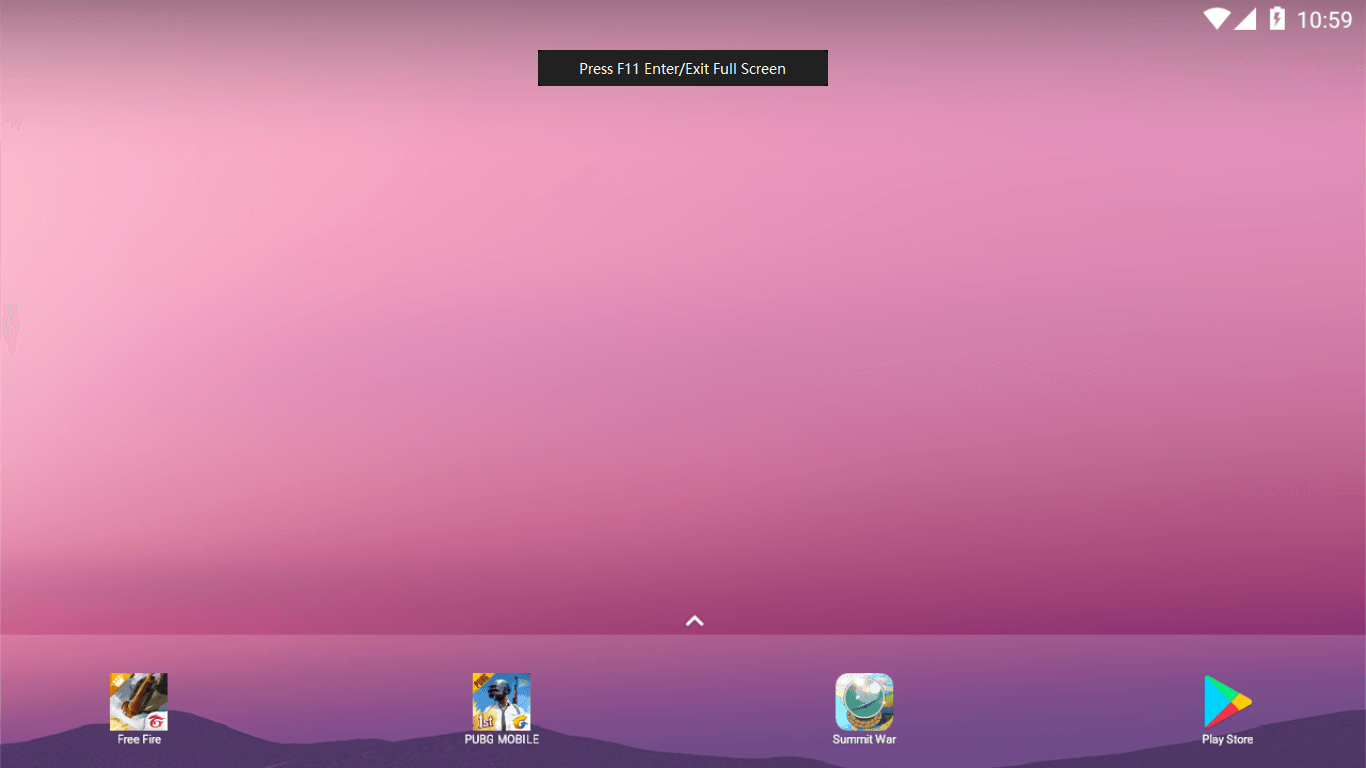Tap the cellular signal icon
The image size is (1366, 768).
tap(1245, 19)
